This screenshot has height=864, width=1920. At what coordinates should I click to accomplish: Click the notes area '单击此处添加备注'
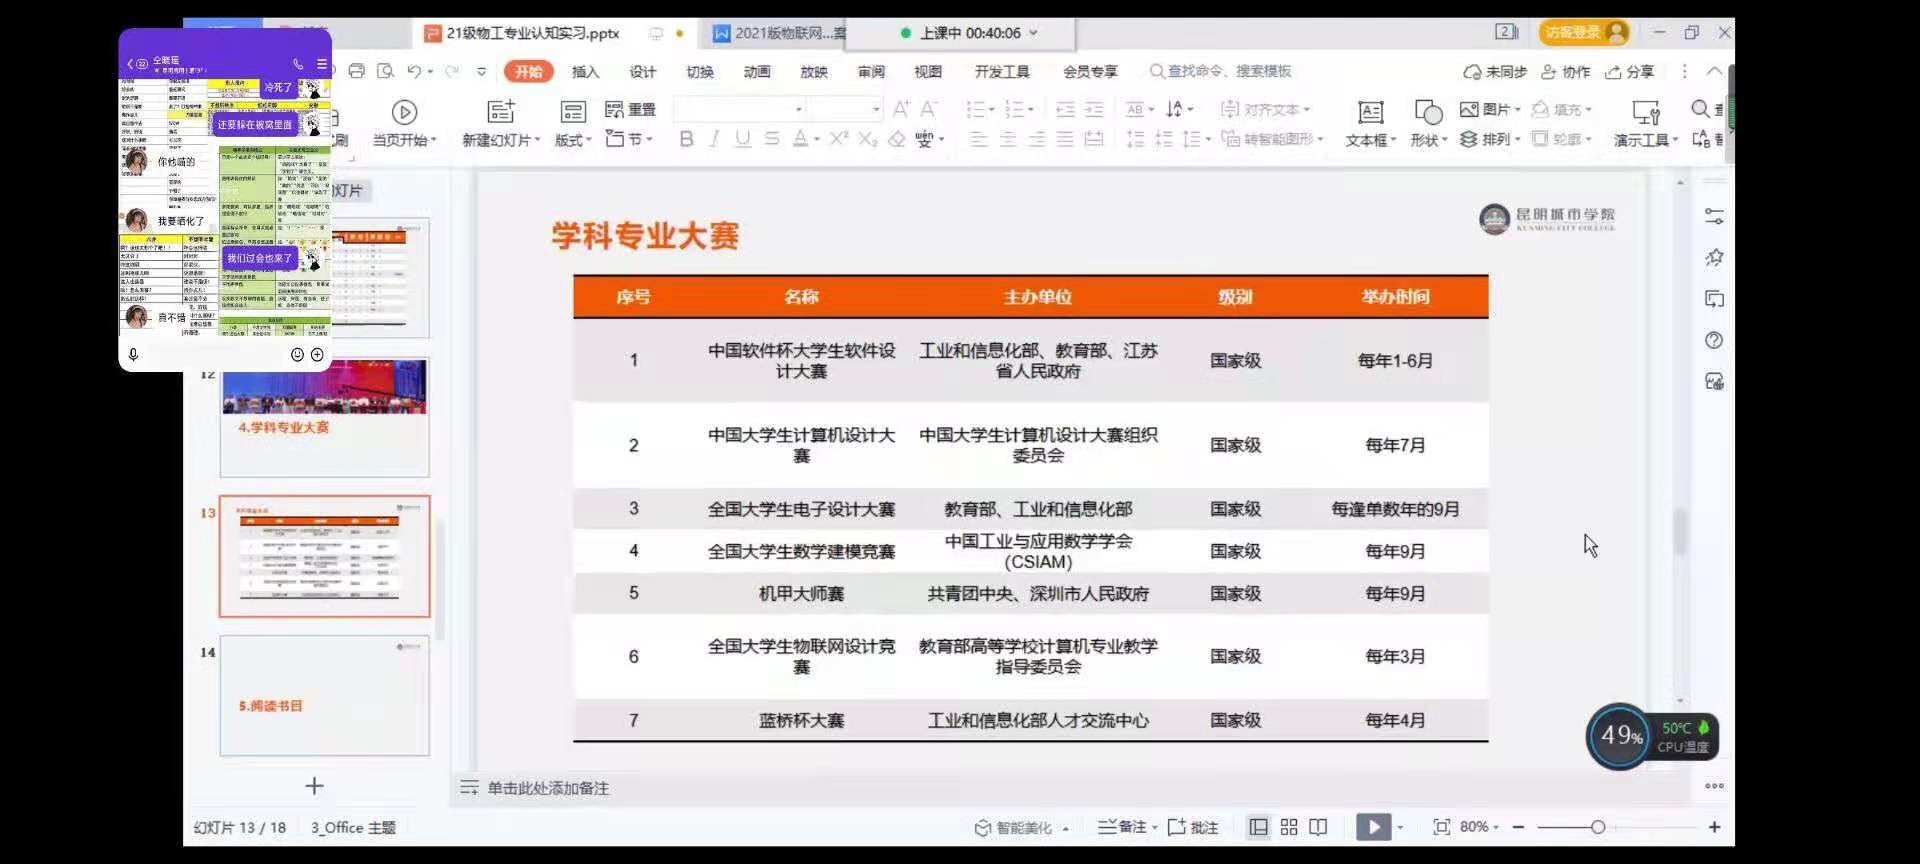click(547, 788)
